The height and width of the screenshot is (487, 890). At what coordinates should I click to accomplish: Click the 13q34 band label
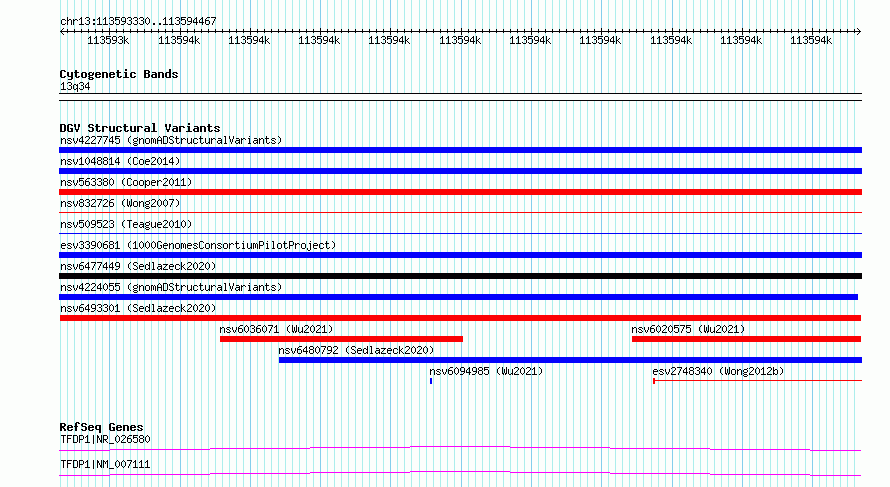[75, 86]
